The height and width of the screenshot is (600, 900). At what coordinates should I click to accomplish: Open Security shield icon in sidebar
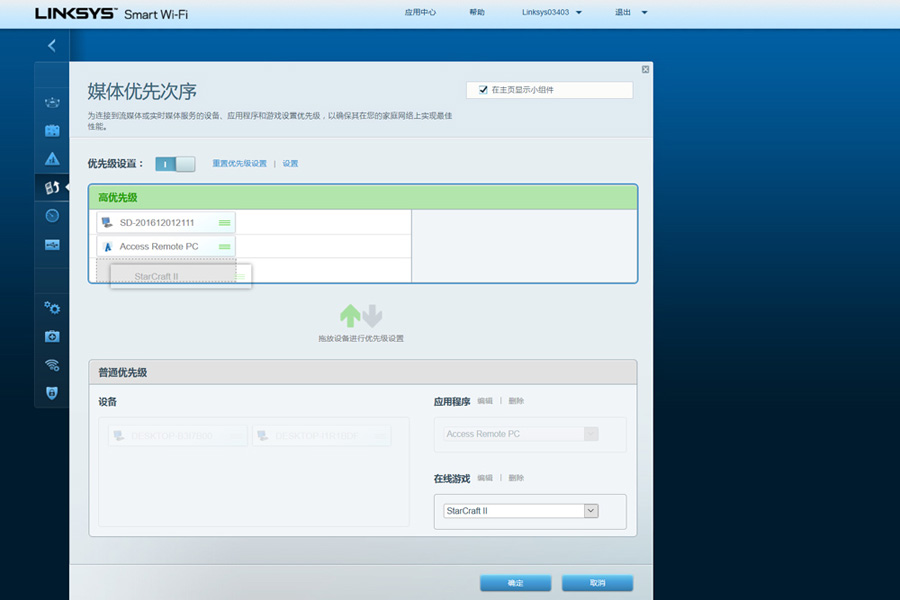pyautogui.click(x=52, y=393)
